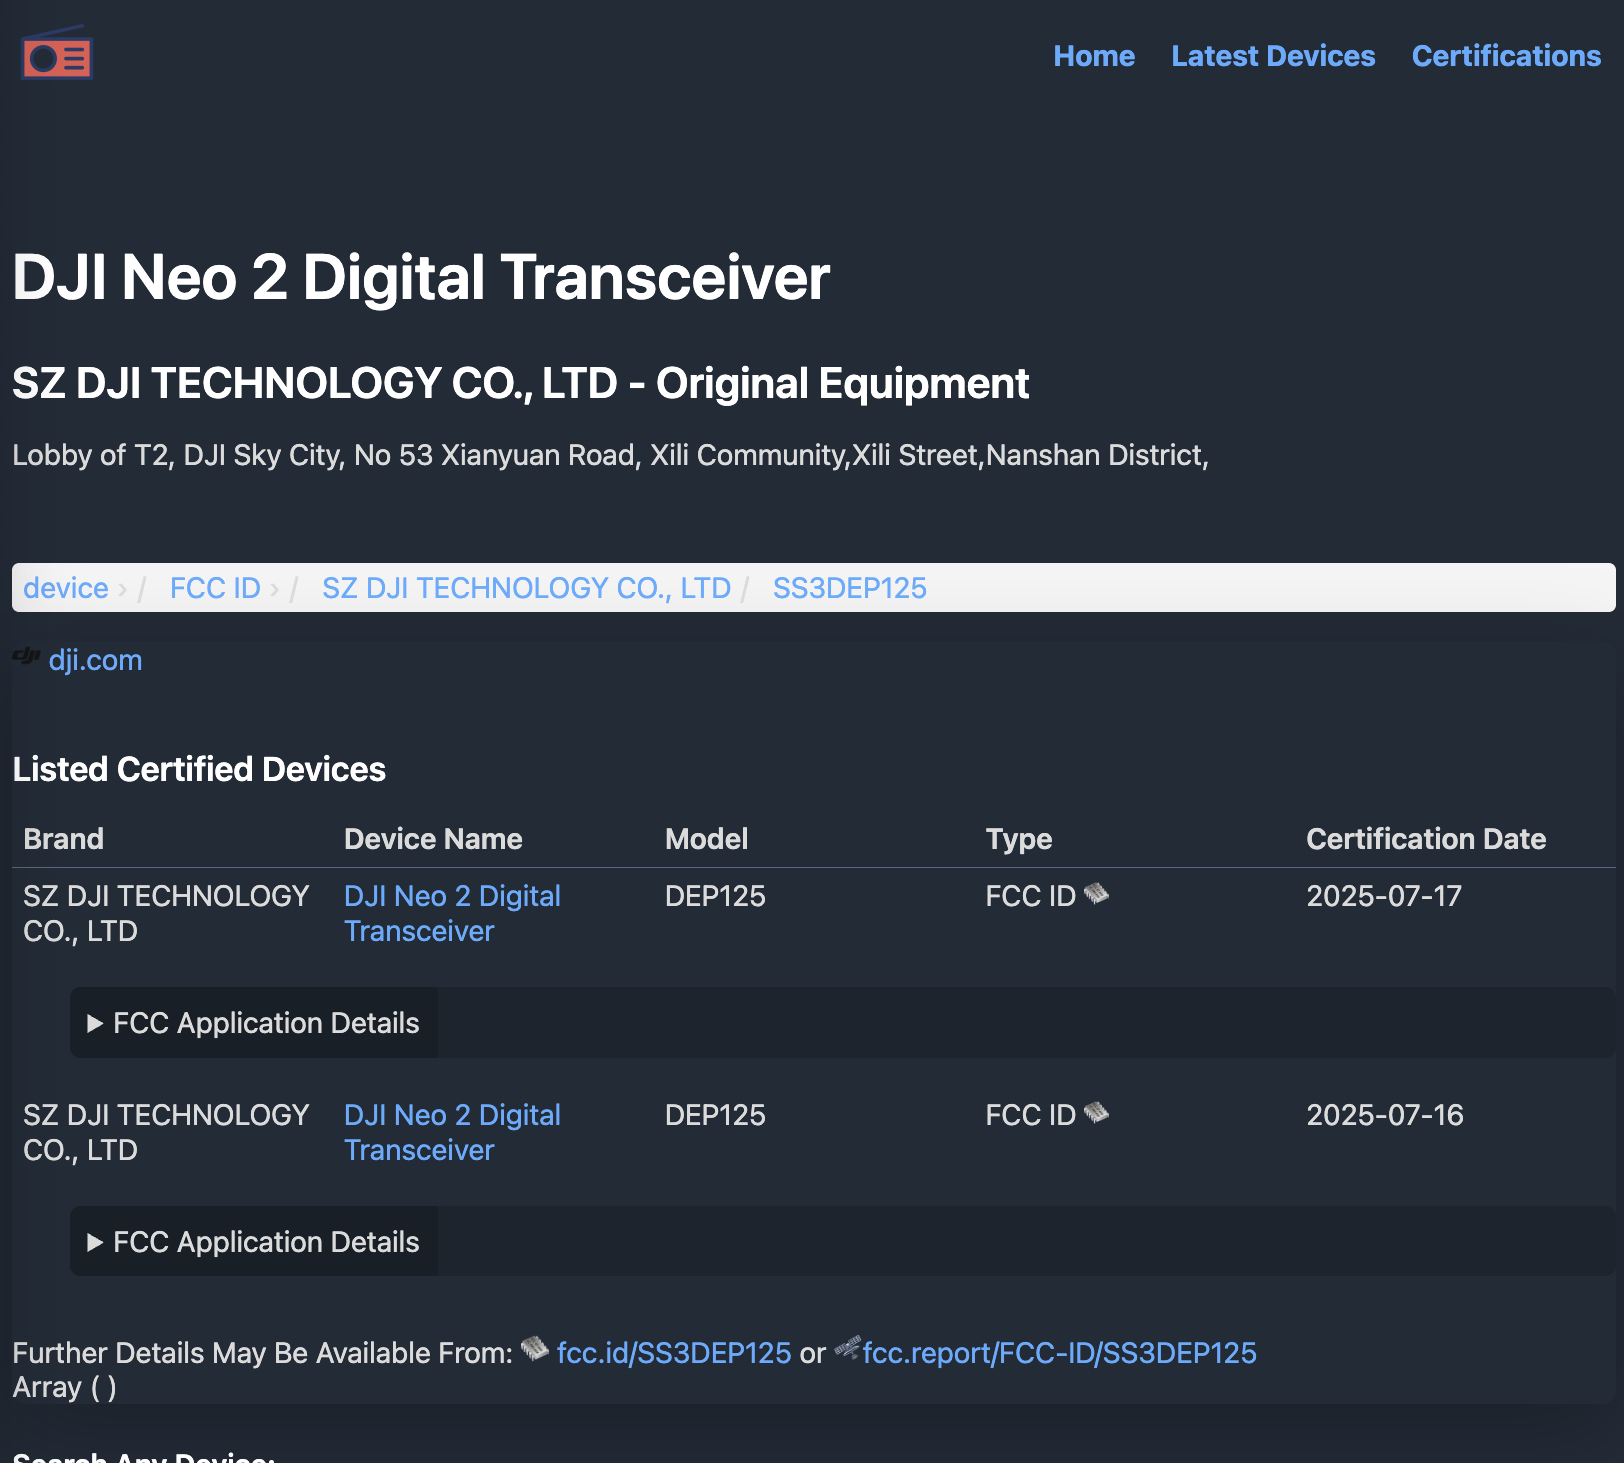The image size is (1624, 1463).
Task: Open Latest Devices page
Action: click(x=1273, y=56)
